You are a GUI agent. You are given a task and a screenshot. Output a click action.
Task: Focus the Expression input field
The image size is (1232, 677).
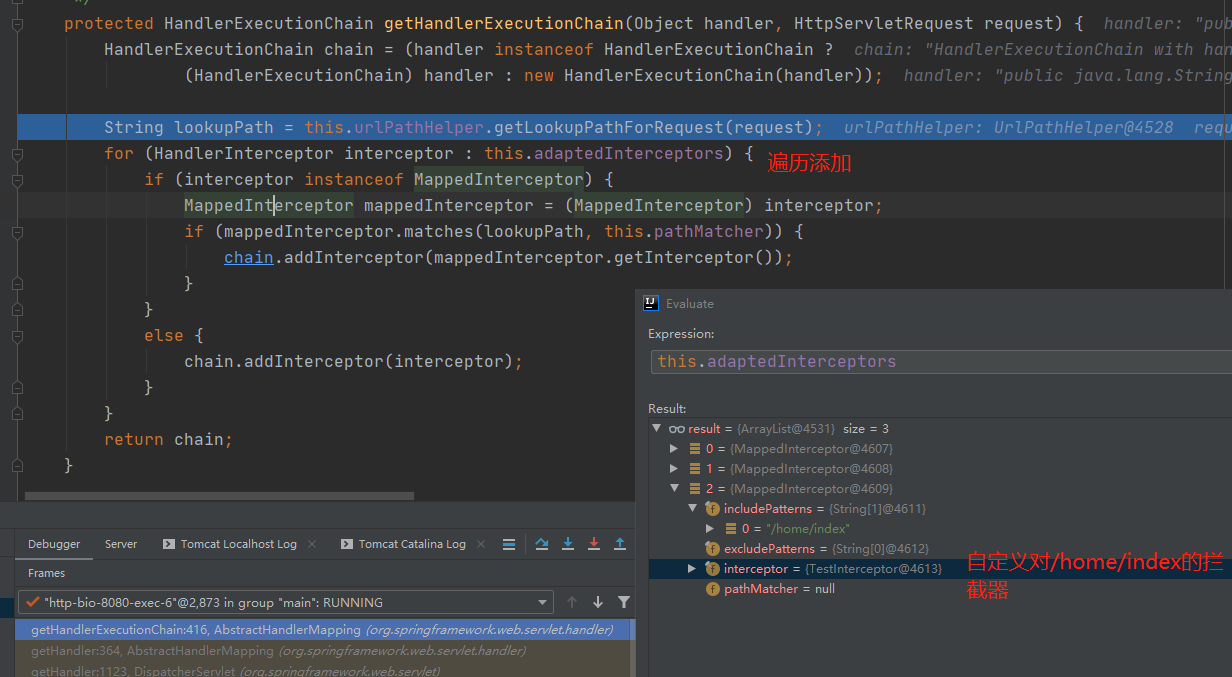point(941,362)
